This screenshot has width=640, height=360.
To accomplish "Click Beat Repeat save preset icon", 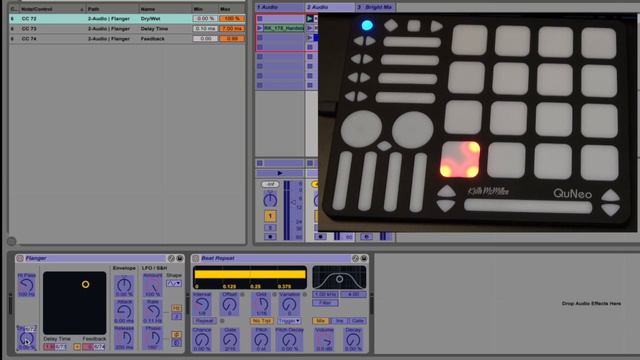I will tap(364, 258).
